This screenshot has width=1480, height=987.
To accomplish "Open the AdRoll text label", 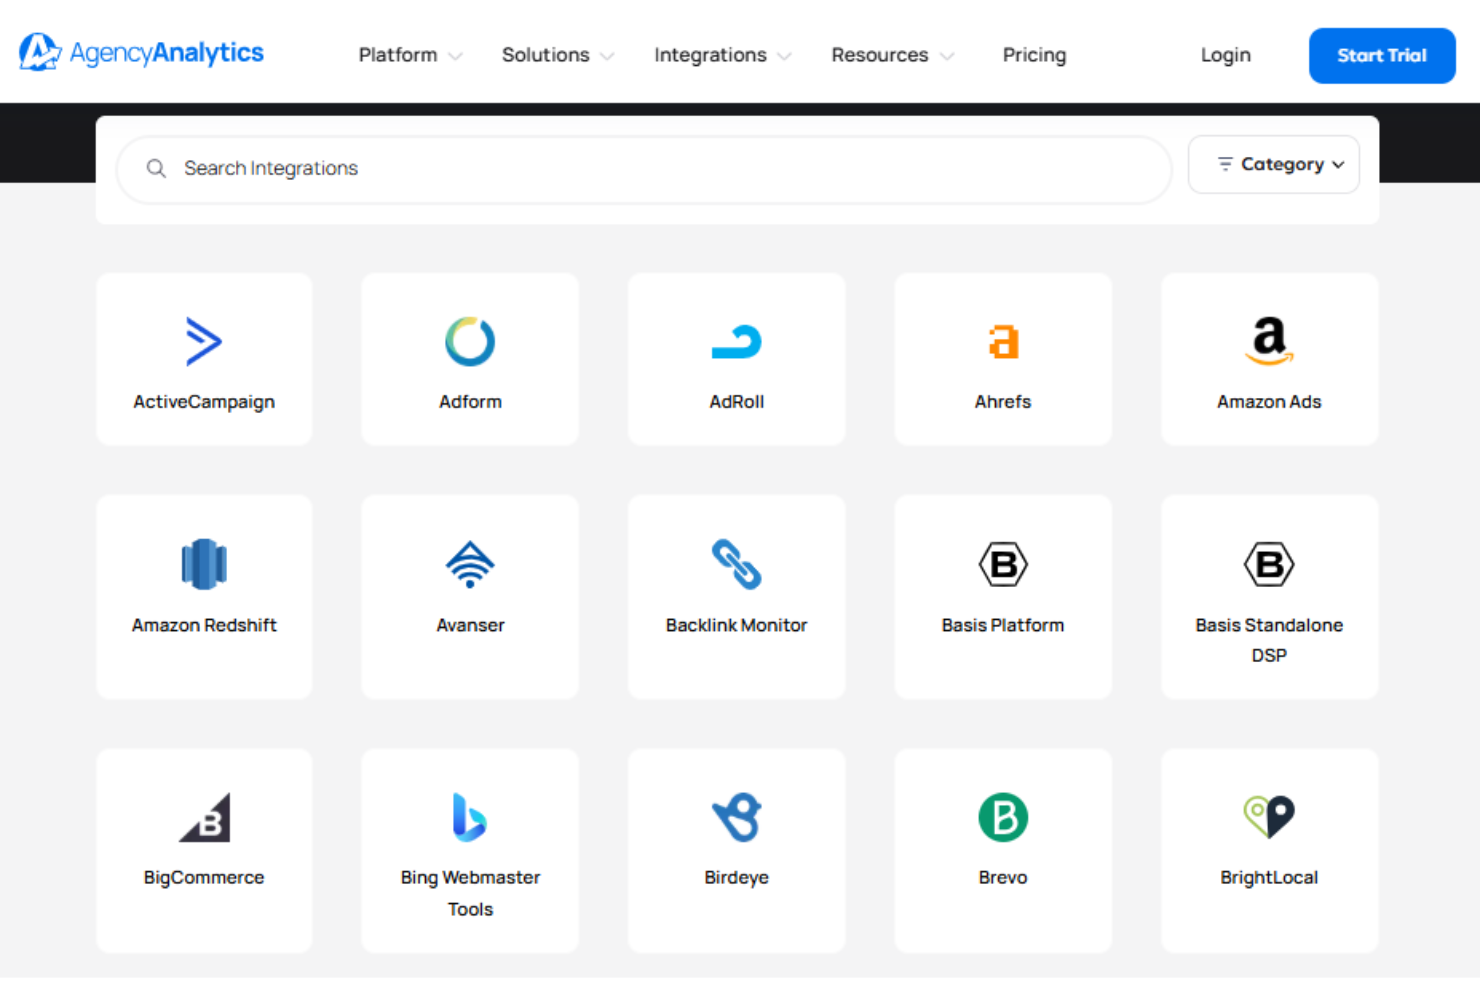I will pos(737,401).
